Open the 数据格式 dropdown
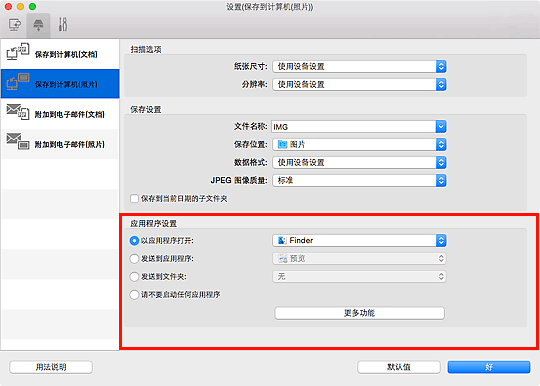The width and height of the screenshot is (540, 386). (x=359, y=163)
